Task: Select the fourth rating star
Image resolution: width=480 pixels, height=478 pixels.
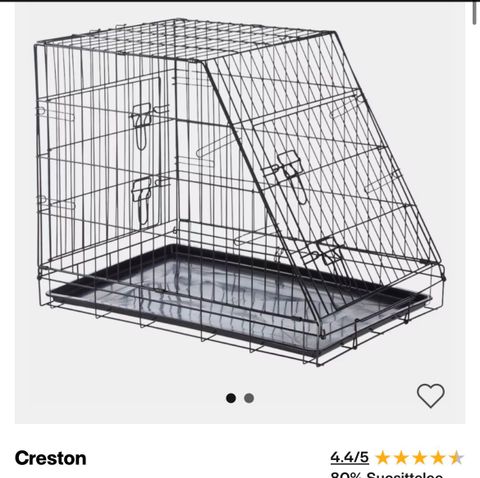Action: click(x=438, y=458)
